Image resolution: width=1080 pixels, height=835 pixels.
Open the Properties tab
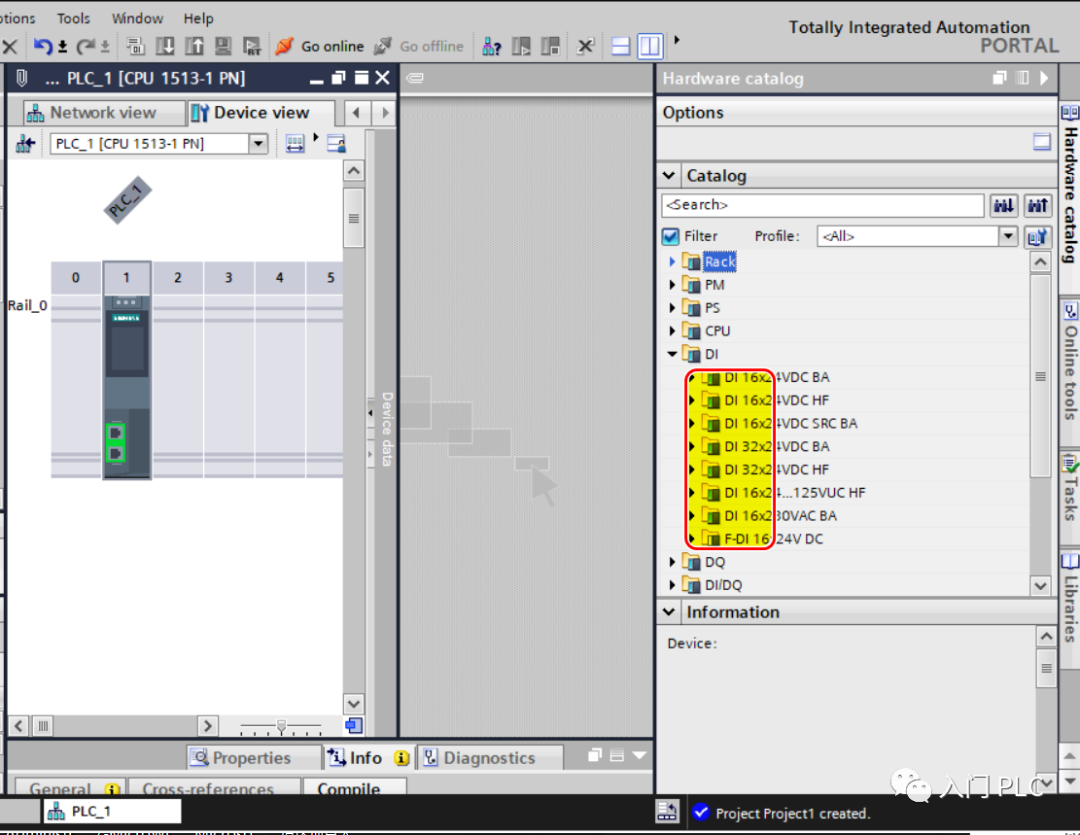[x=253, y=758]
